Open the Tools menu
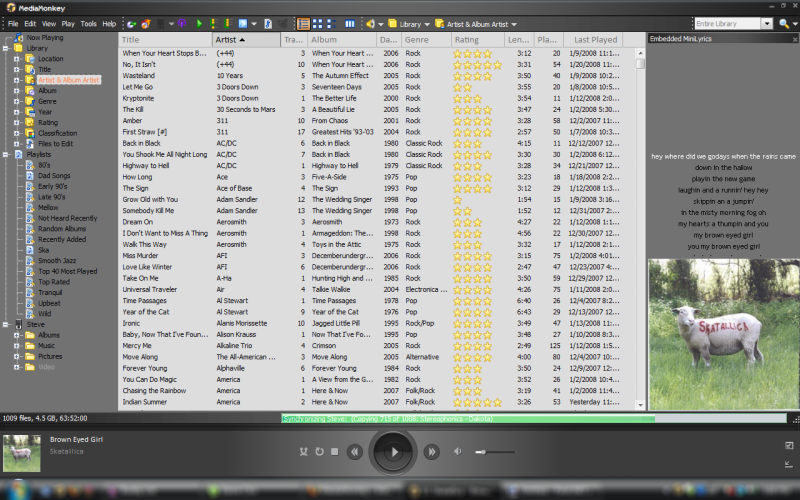Viewport: 800px width, 500px height. coord(89,23)
